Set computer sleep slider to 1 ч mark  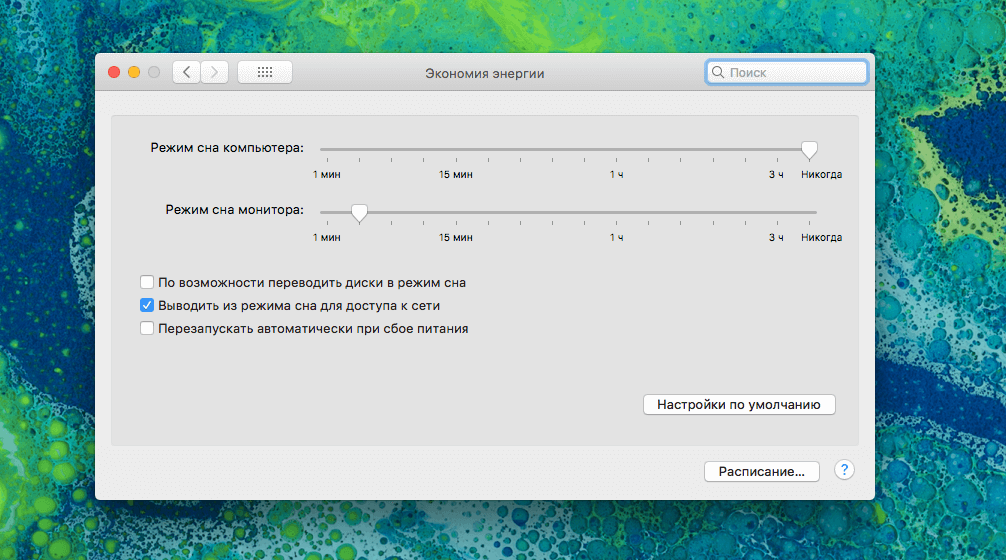pyautogui.click(x=617, y=149)
